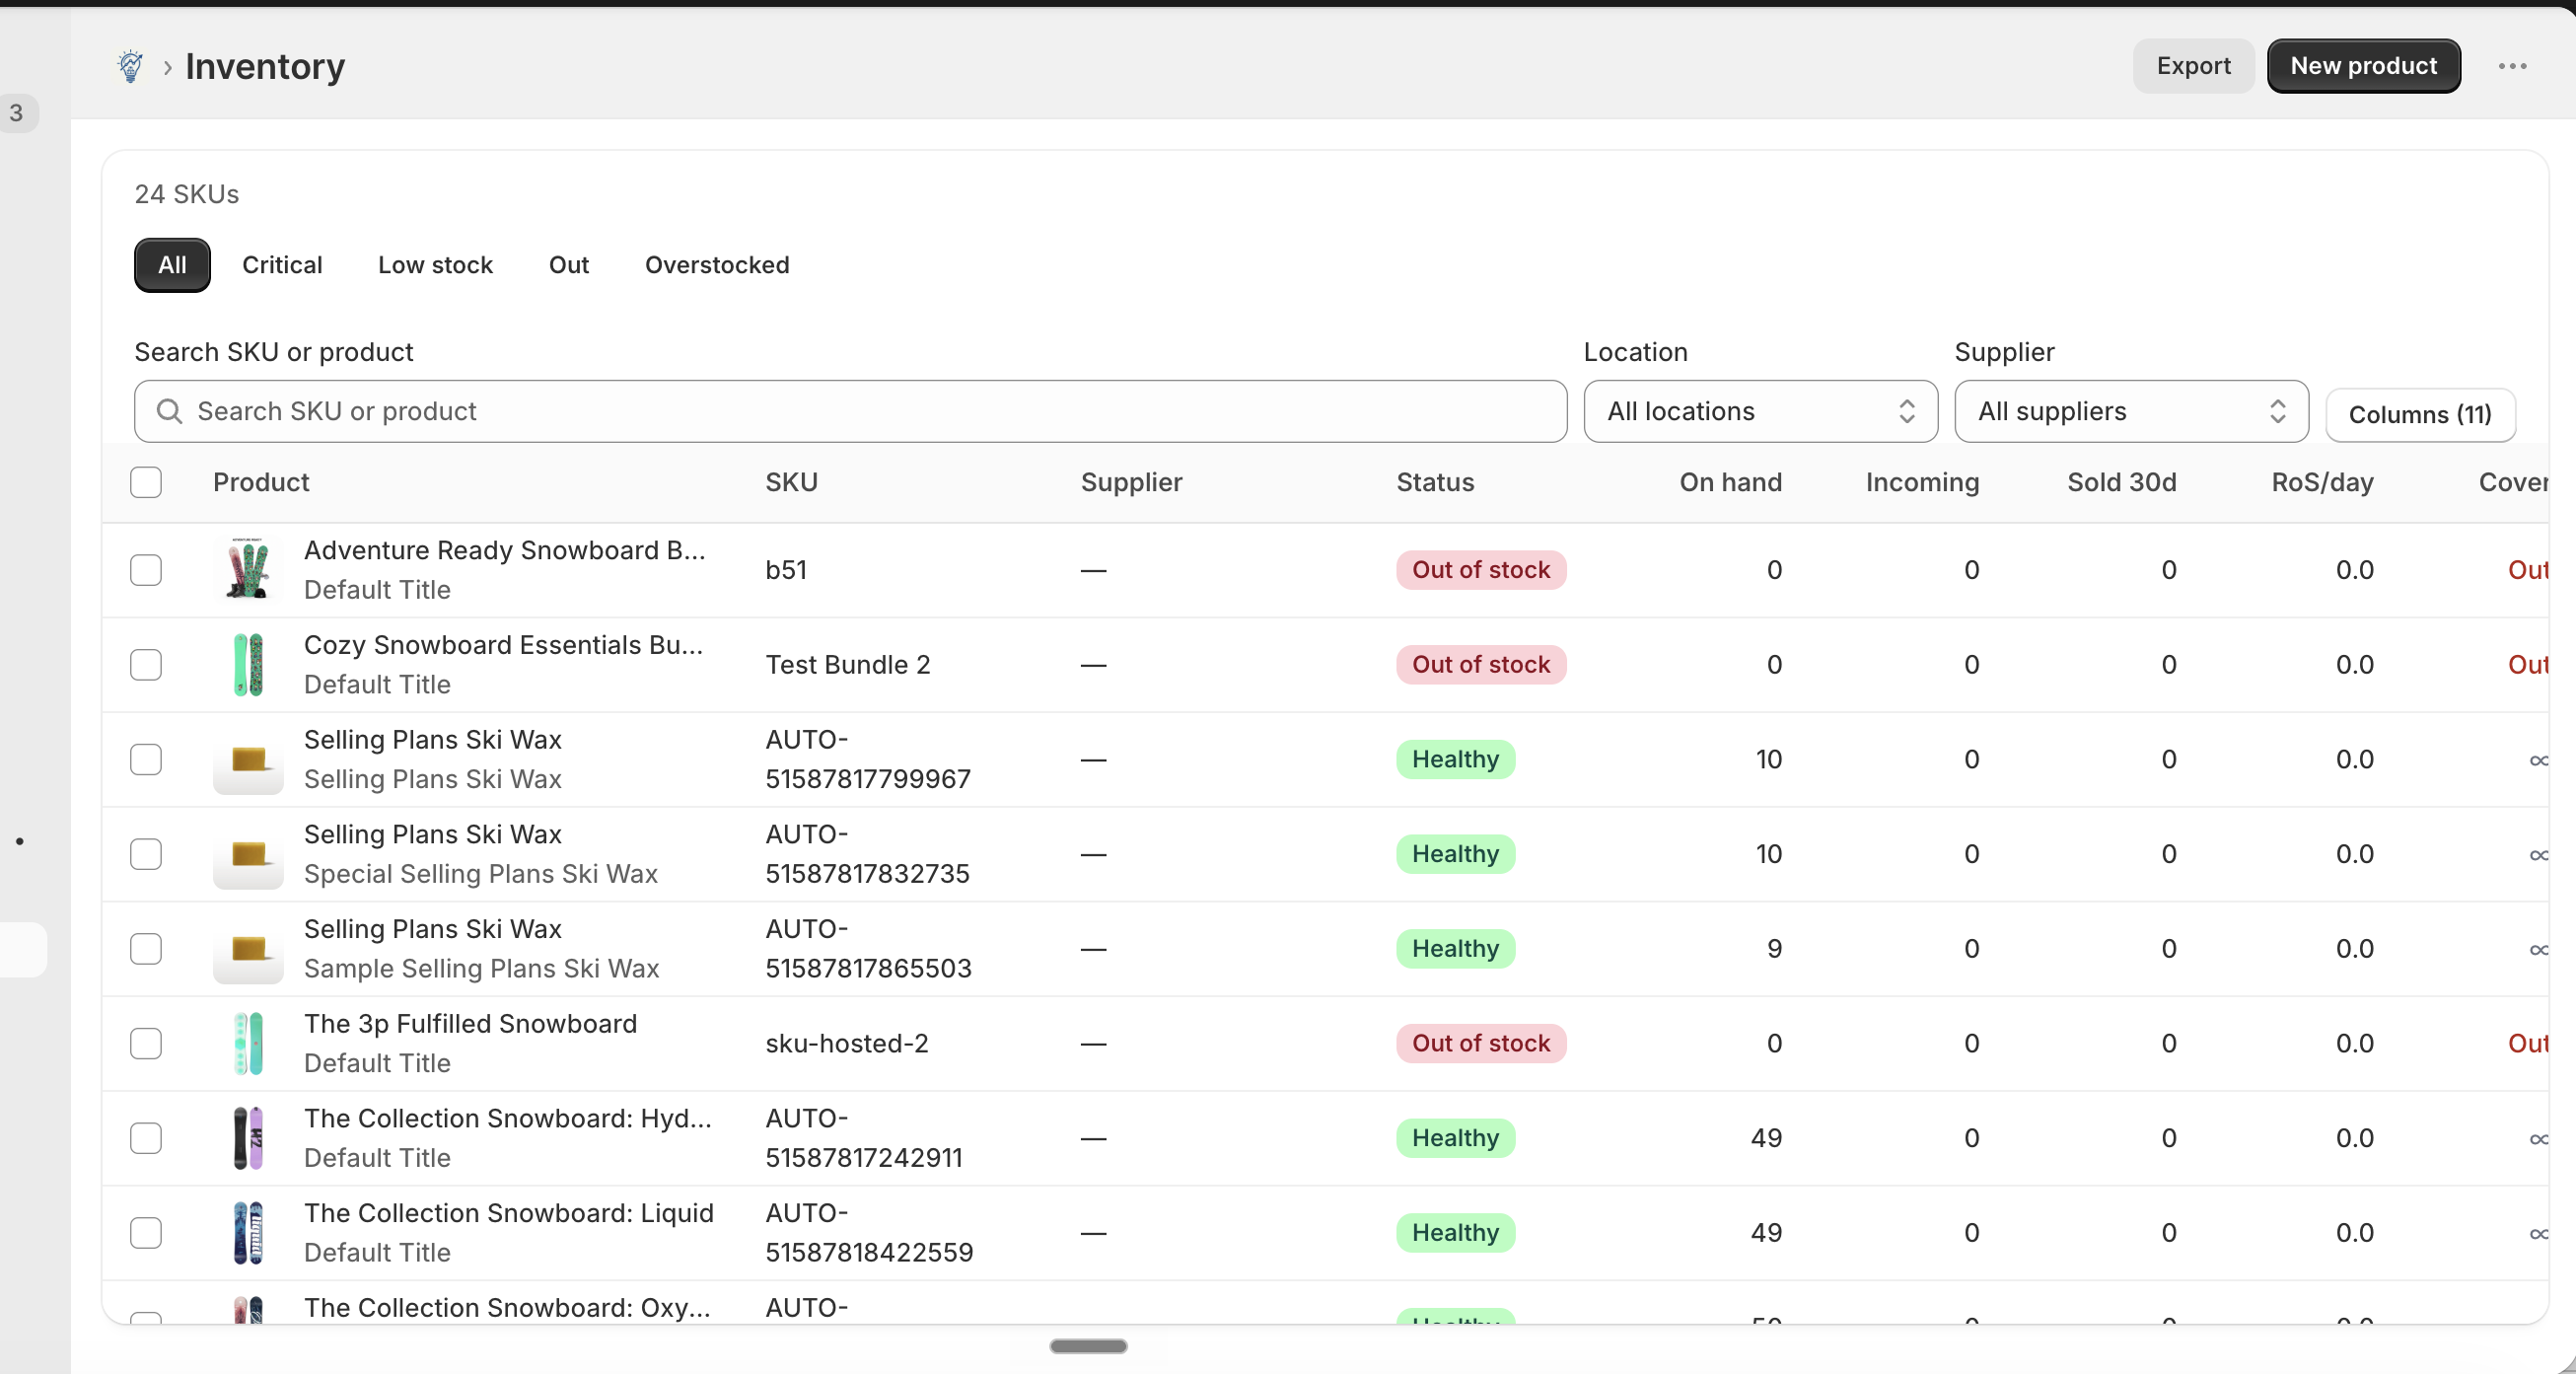Toggle the select-all checkbox in table header
The image size is (2576, 1374).
coord(146,482)
